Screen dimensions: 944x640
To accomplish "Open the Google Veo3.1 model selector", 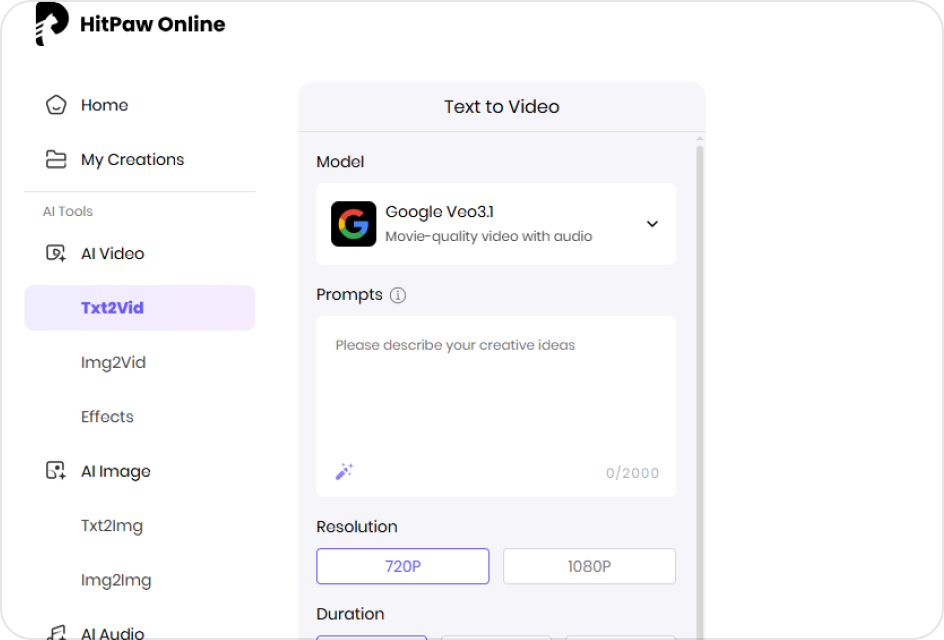I will coord(495,224).
